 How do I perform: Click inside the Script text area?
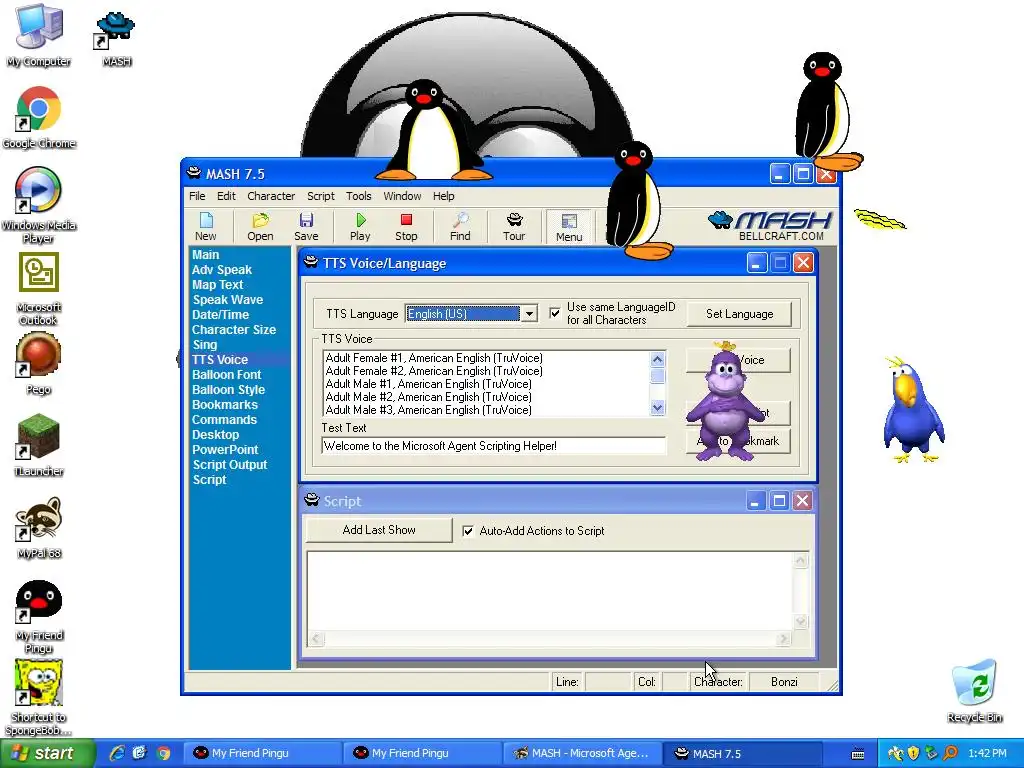(550, 591)
